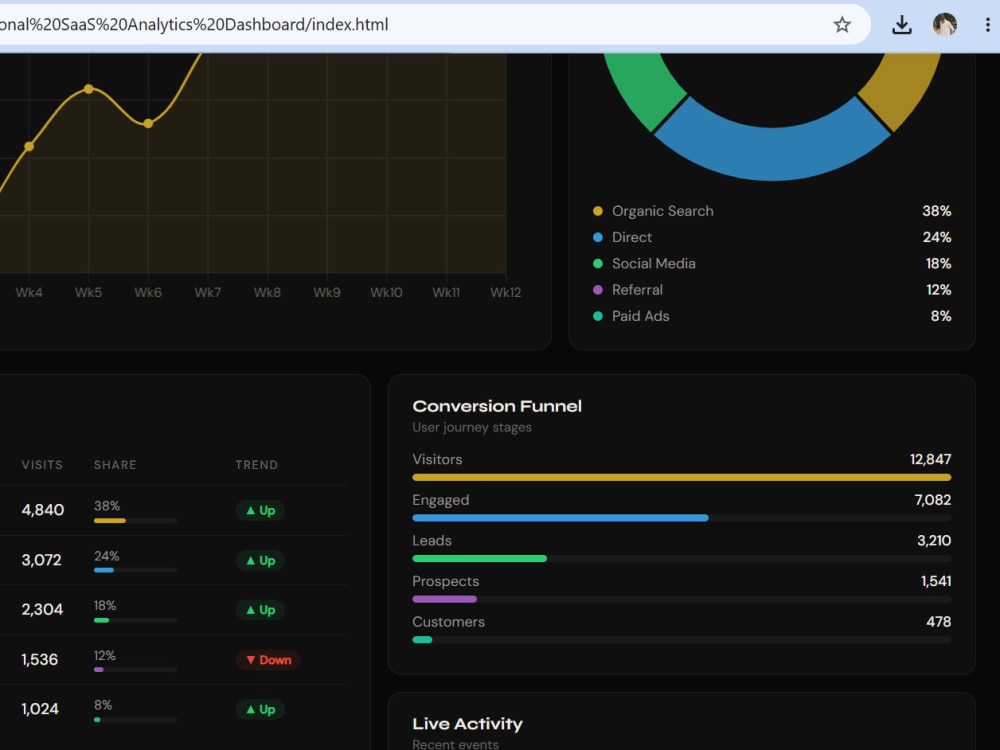
Task: Open the Chrome profile avatar
Action: (945, 25)
